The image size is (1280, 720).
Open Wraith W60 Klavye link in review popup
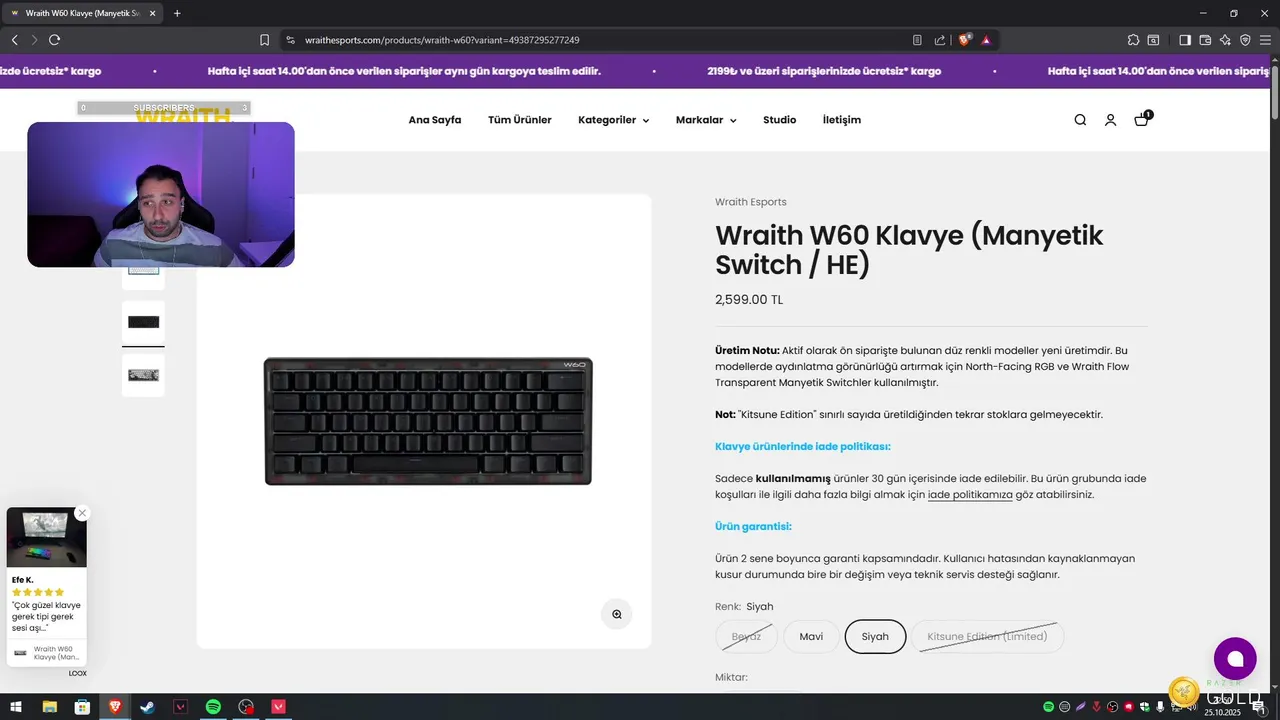[47, 653]
